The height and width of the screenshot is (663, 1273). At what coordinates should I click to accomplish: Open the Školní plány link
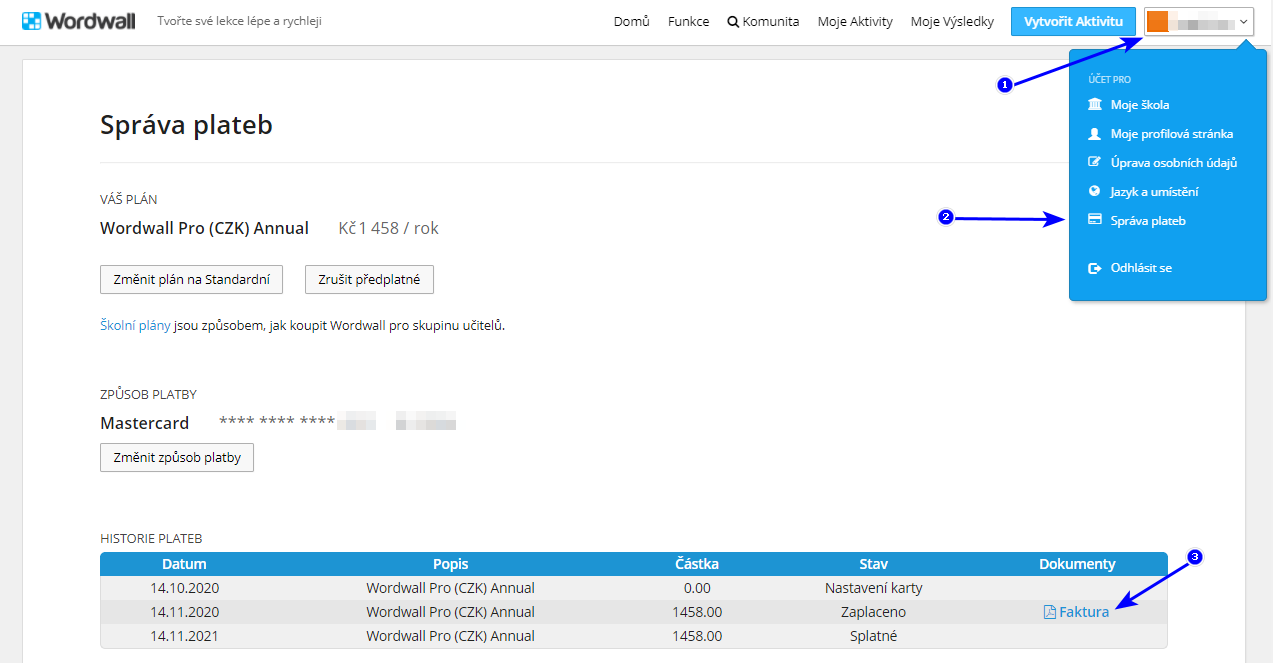(x=136, y=325)
